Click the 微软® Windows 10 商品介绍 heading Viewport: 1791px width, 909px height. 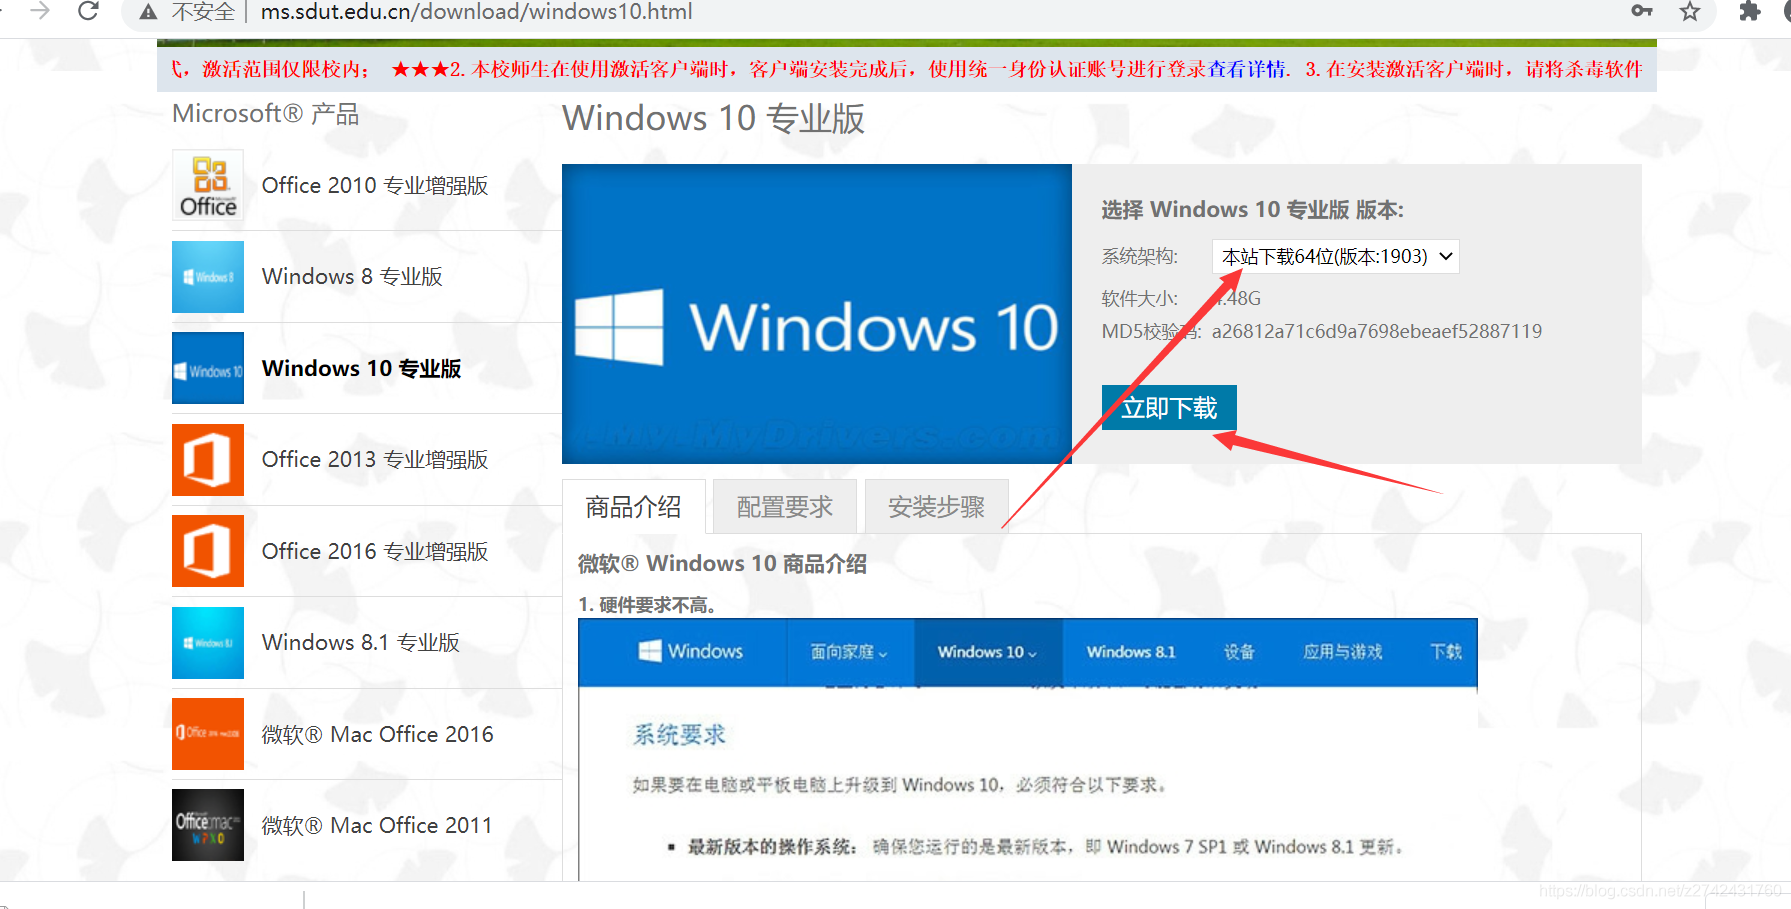pyautogui.click(x=722, y=564)
